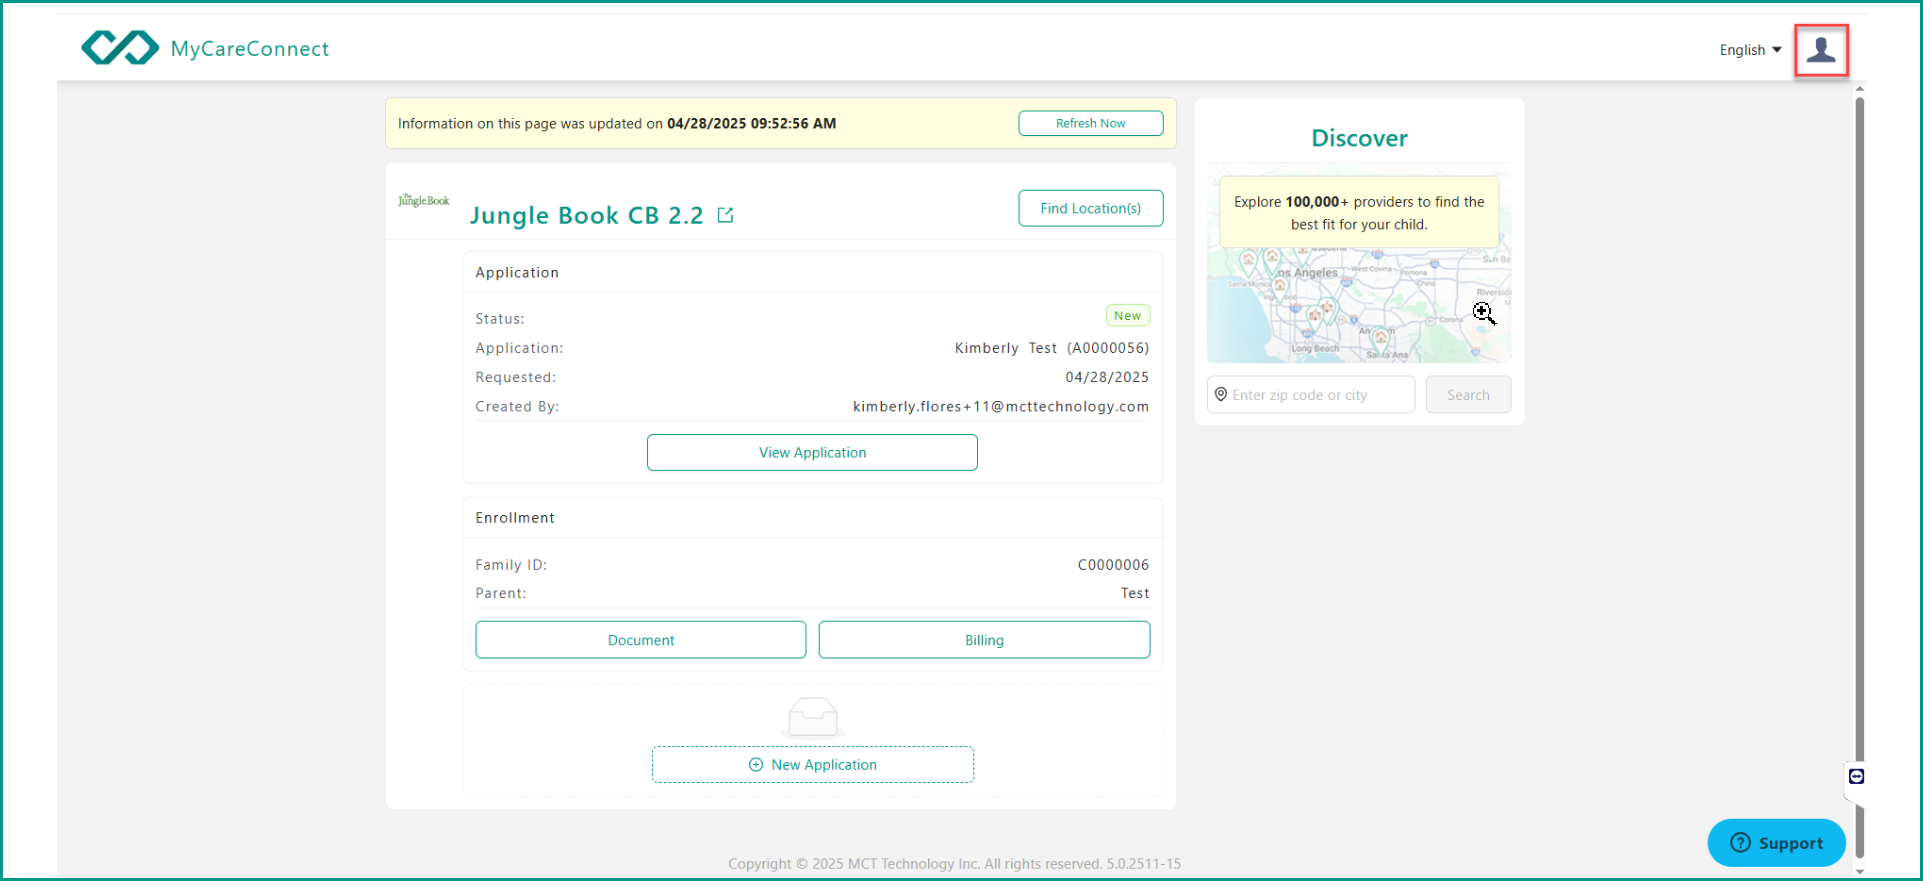Click the MyCareConnect logo
Screen dimensions: 1923x881
(x=205, y=48)
